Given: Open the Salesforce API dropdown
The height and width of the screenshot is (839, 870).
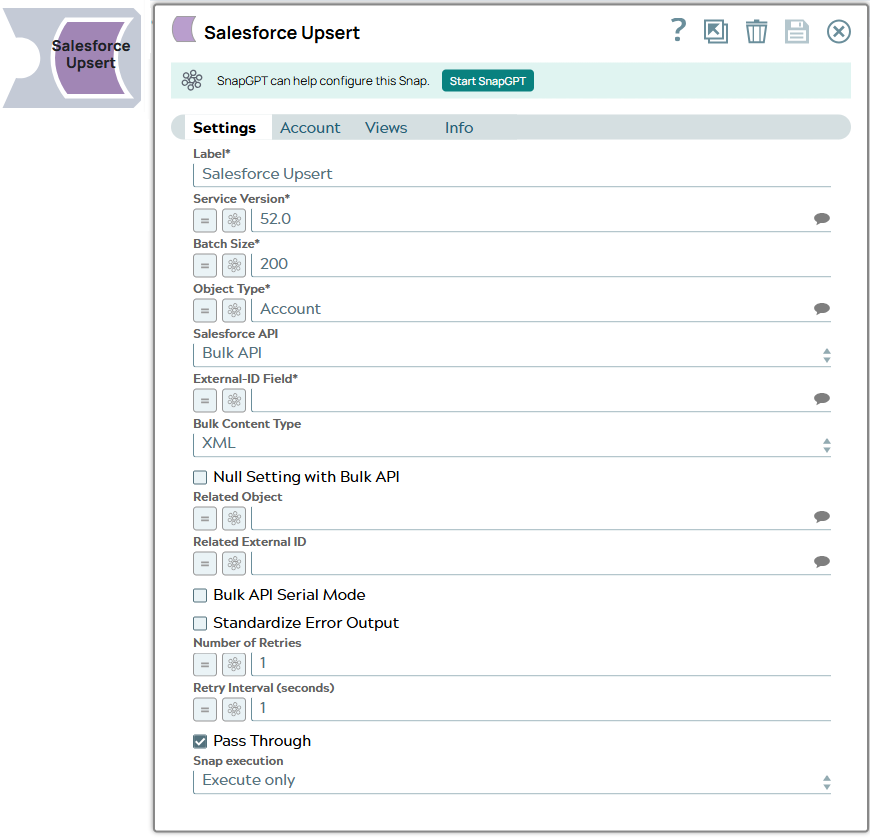Looking at the screenshot, I should click(512, 354).
